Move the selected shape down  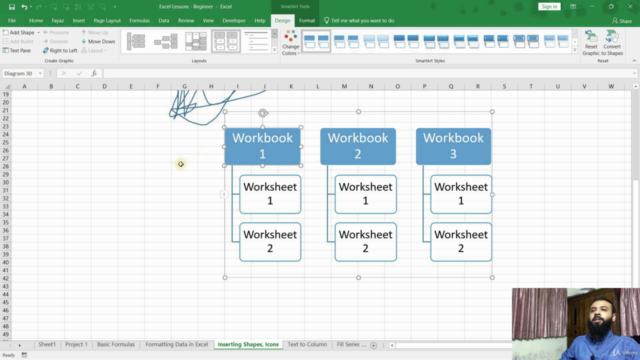tap(98, 41)
